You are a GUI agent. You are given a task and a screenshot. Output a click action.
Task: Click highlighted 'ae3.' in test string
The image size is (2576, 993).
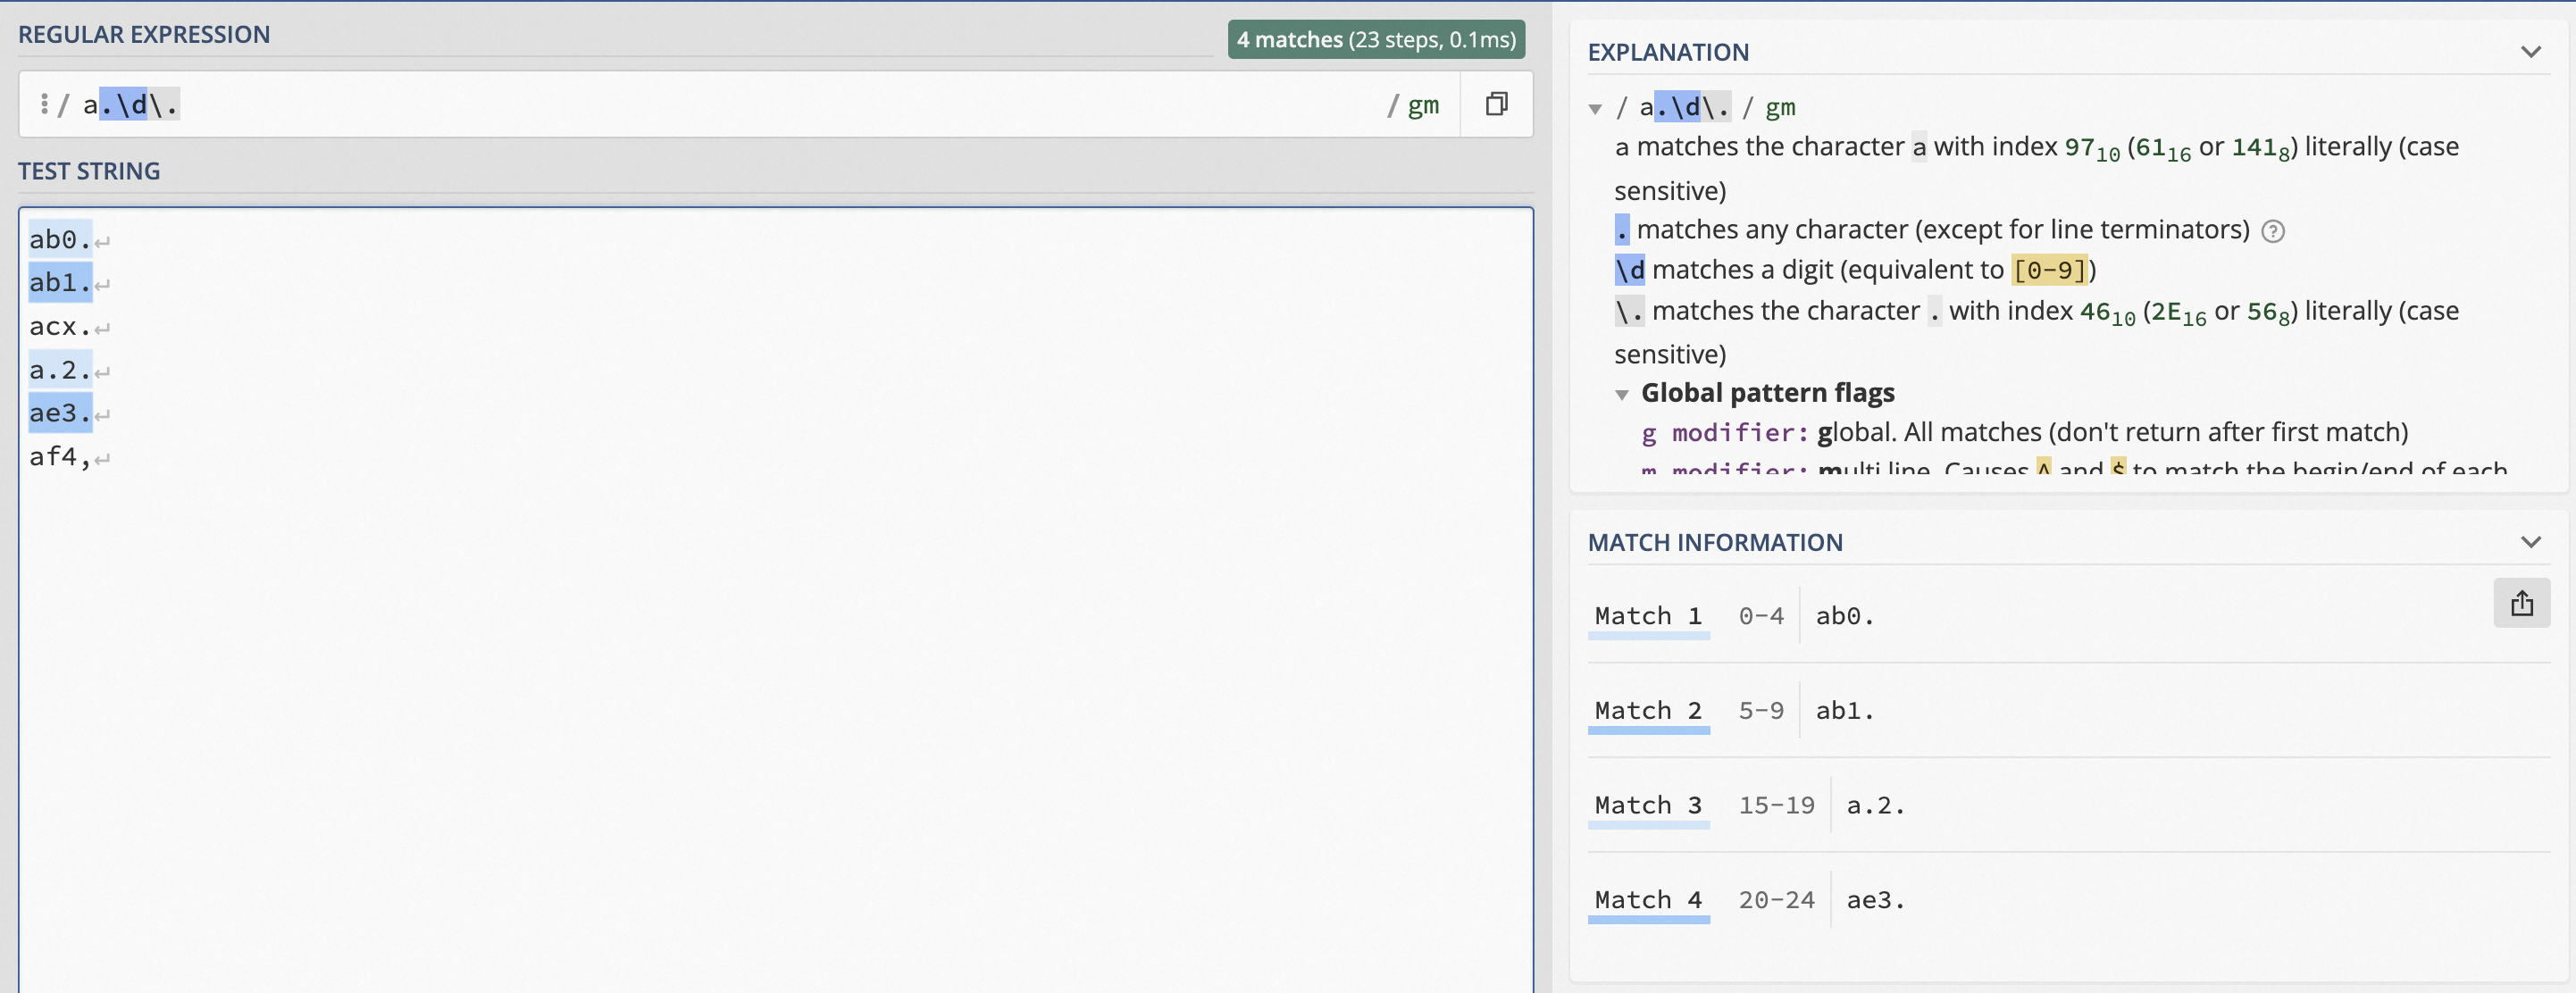[60, 413]
